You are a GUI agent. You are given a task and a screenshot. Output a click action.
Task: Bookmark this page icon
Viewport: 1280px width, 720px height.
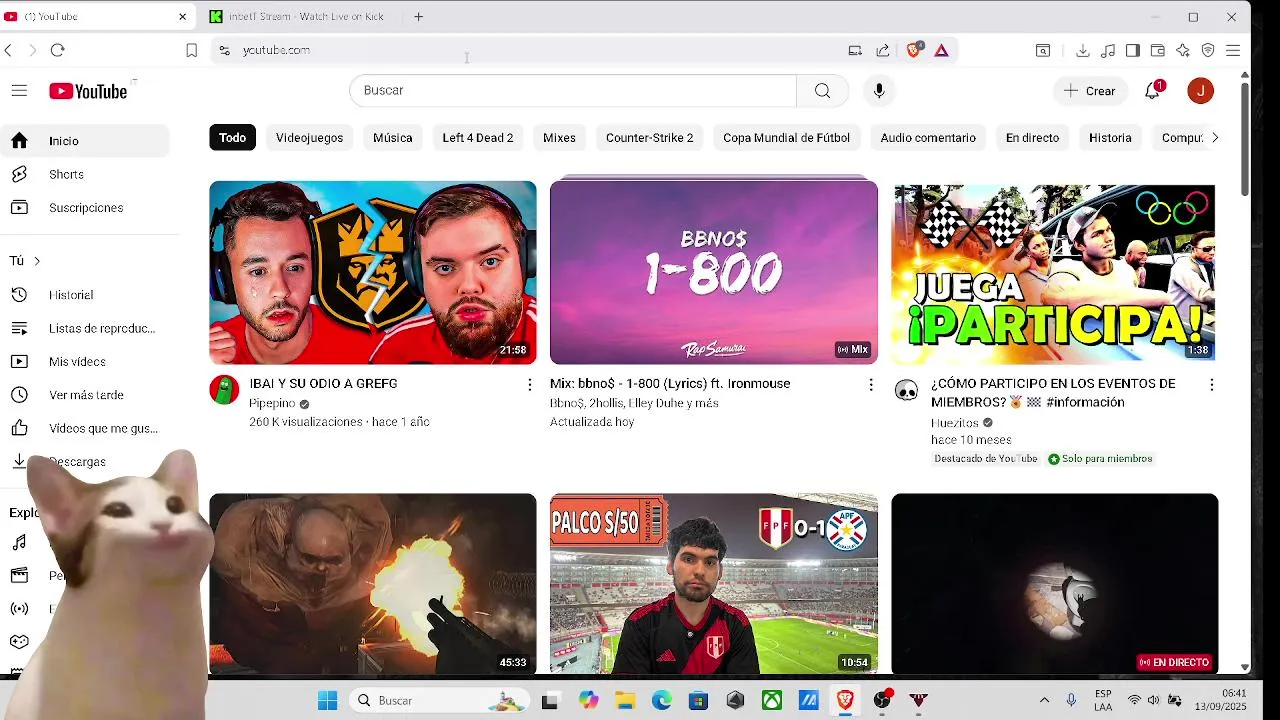[192, 50]
